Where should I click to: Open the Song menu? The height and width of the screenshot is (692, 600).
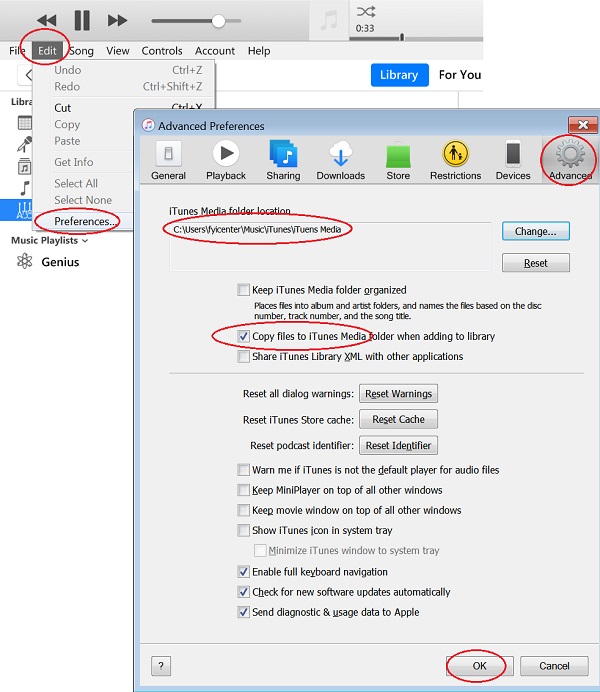81,51
